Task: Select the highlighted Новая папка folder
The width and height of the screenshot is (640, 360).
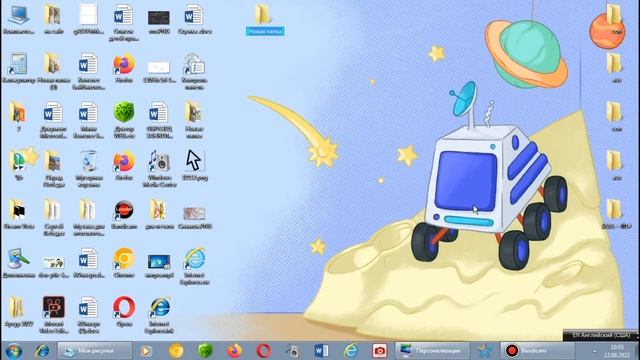Action: pos(264,20)
